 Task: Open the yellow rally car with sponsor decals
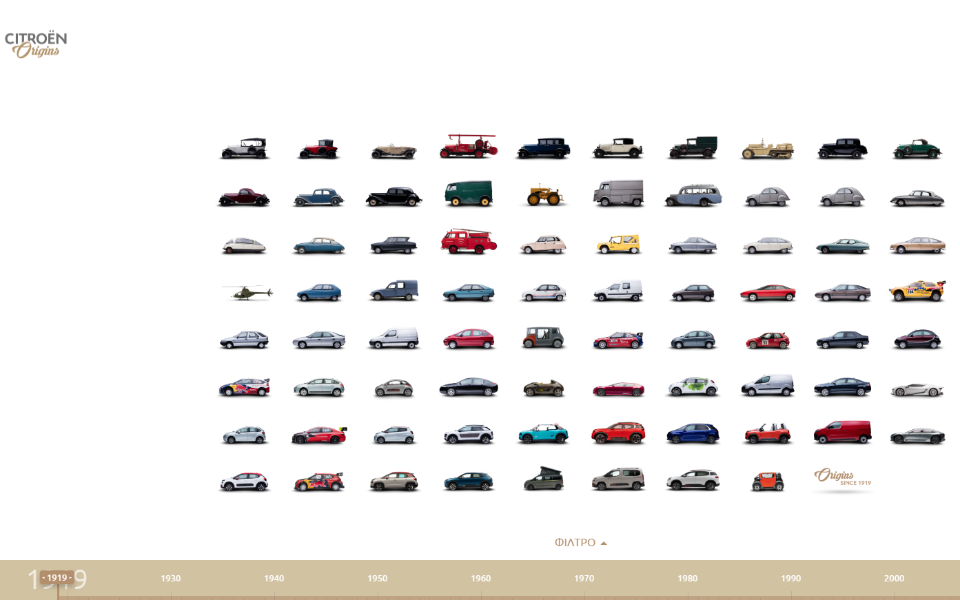pyautogui.click(x=916, y=291)
